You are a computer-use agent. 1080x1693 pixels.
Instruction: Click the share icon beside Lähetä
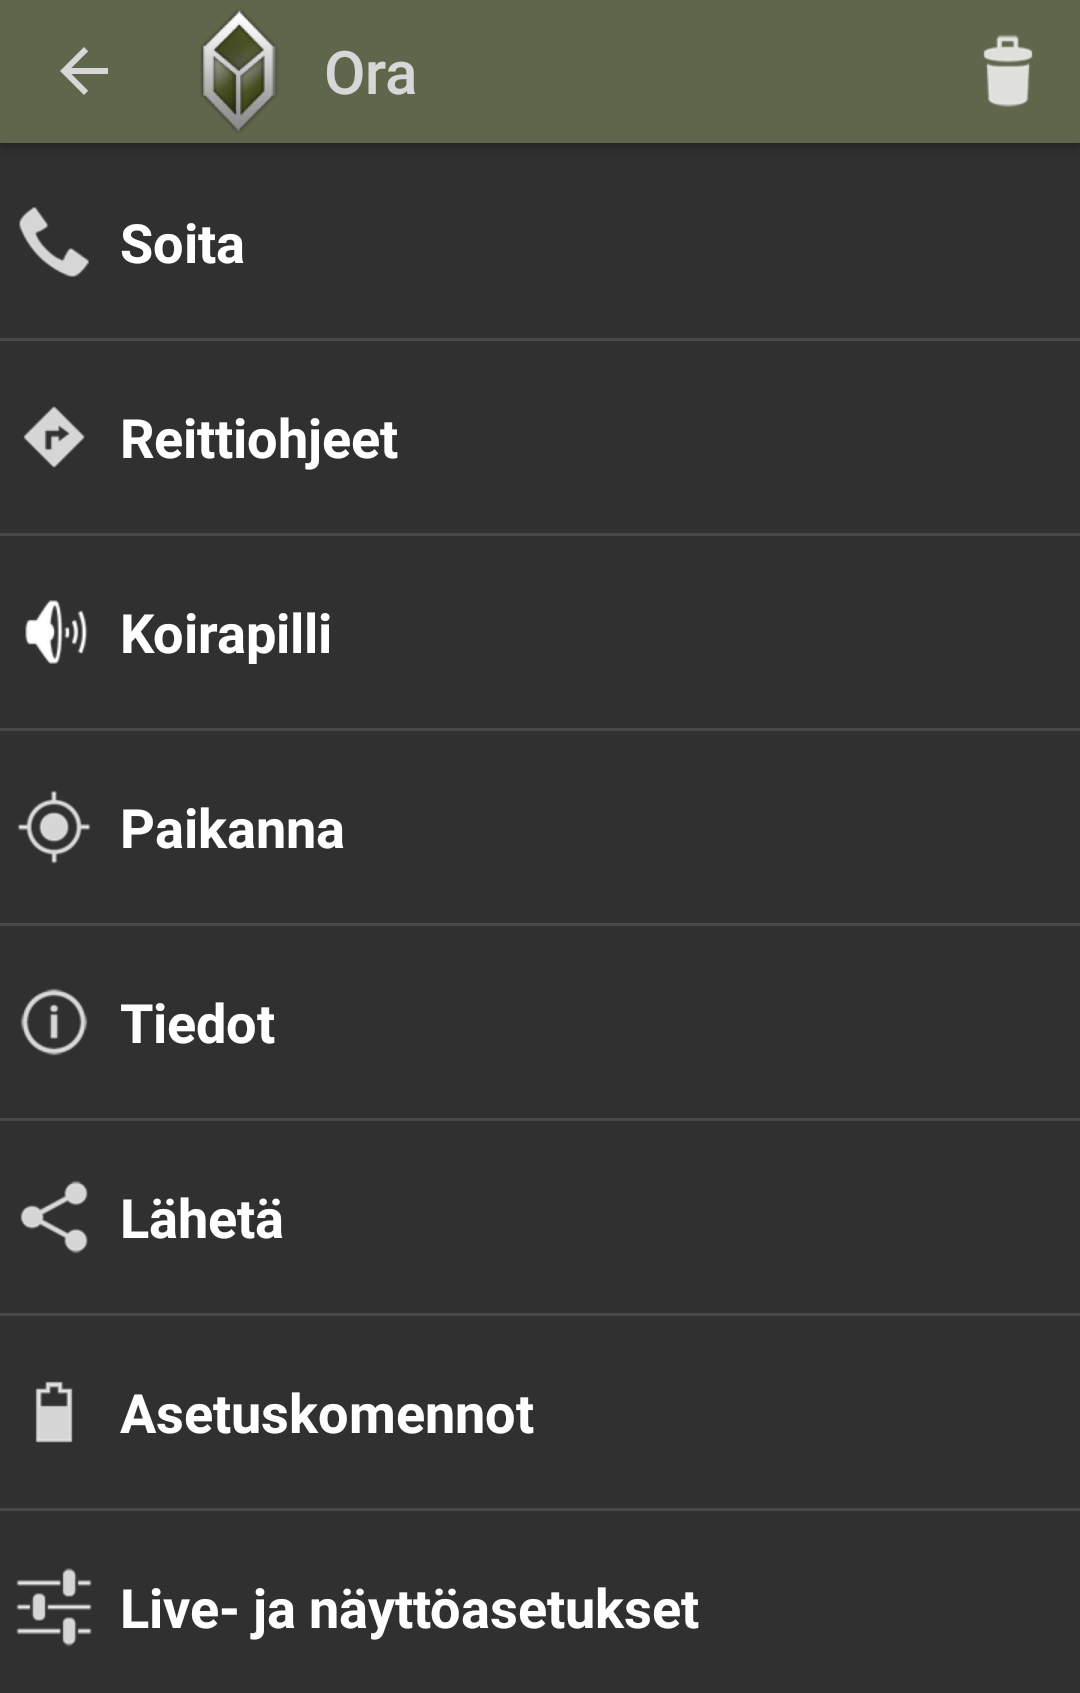(x=55, y=1217)
